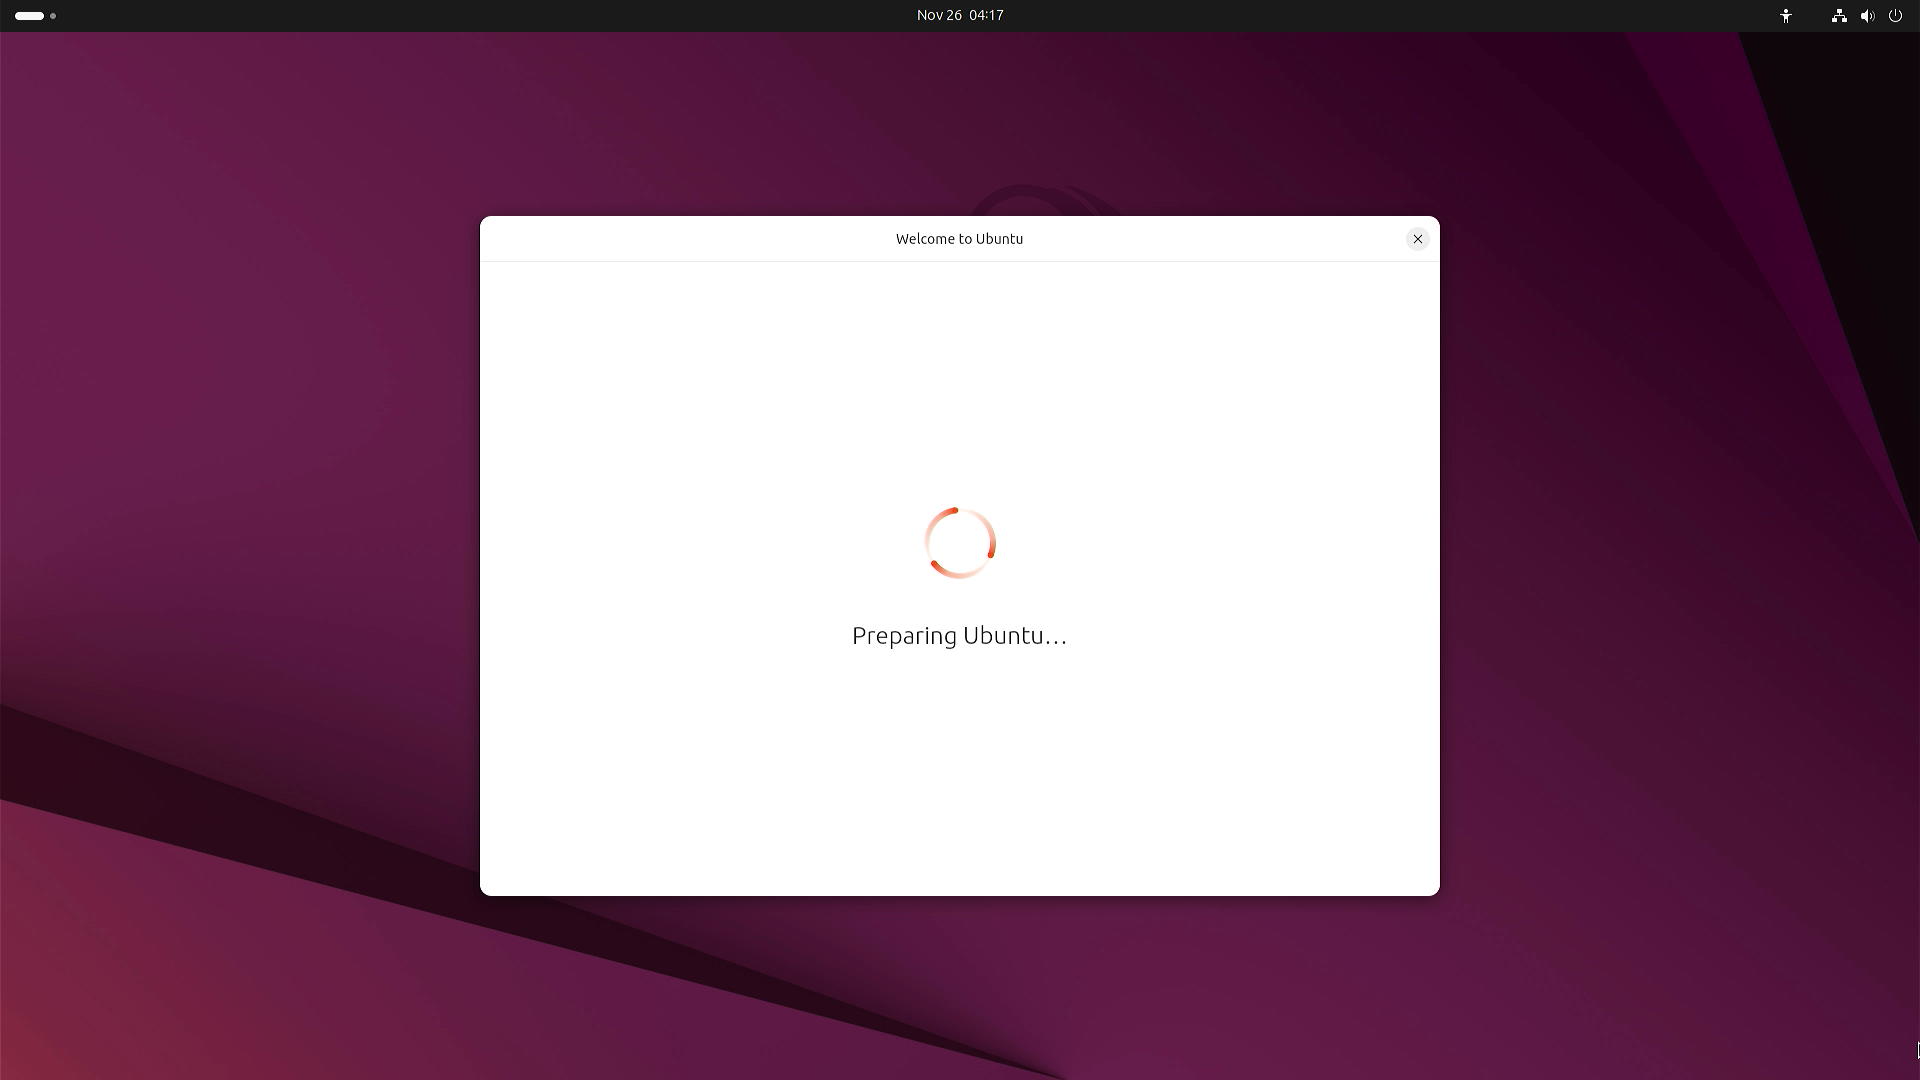
Task: Open the clock showing Nov 26 04:17
Action: pos(960,15)
